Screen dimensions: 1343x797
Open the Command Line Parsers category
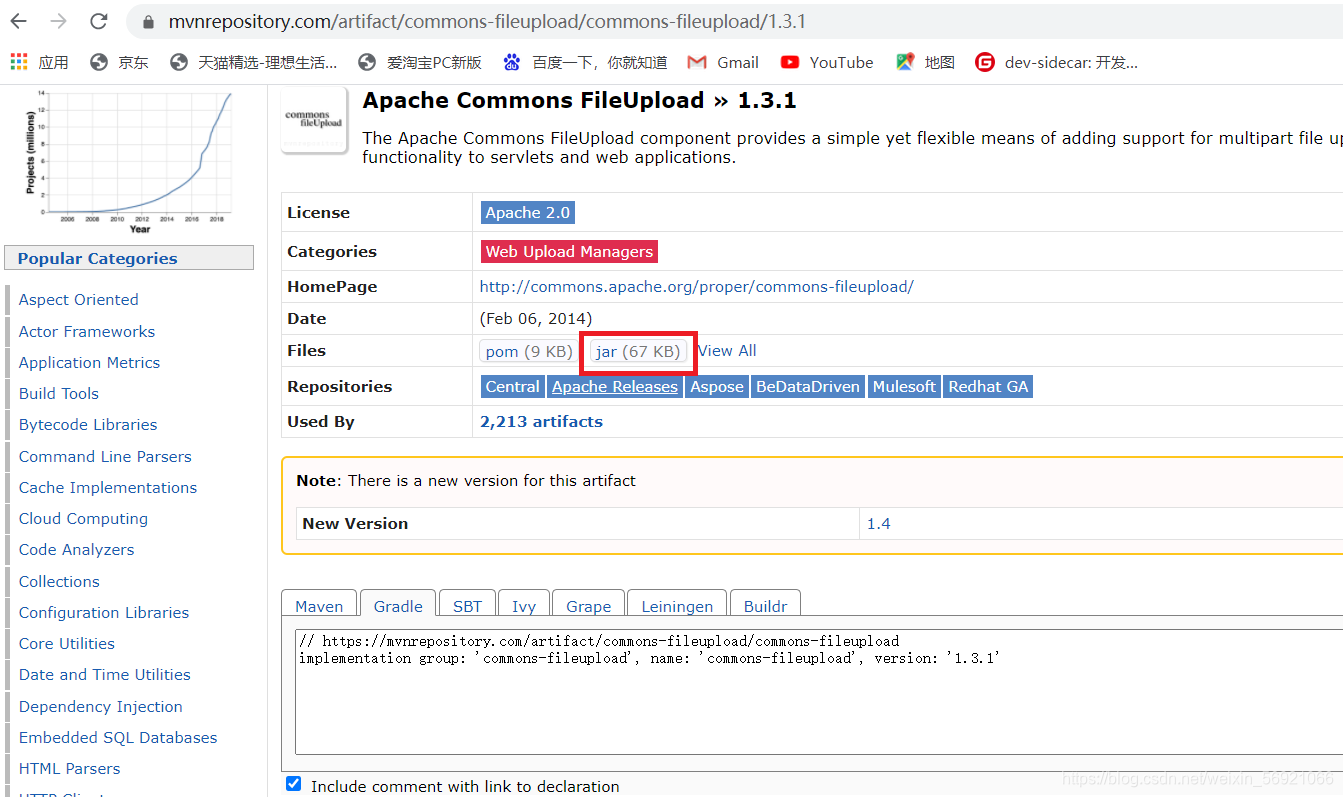(105, 456)
